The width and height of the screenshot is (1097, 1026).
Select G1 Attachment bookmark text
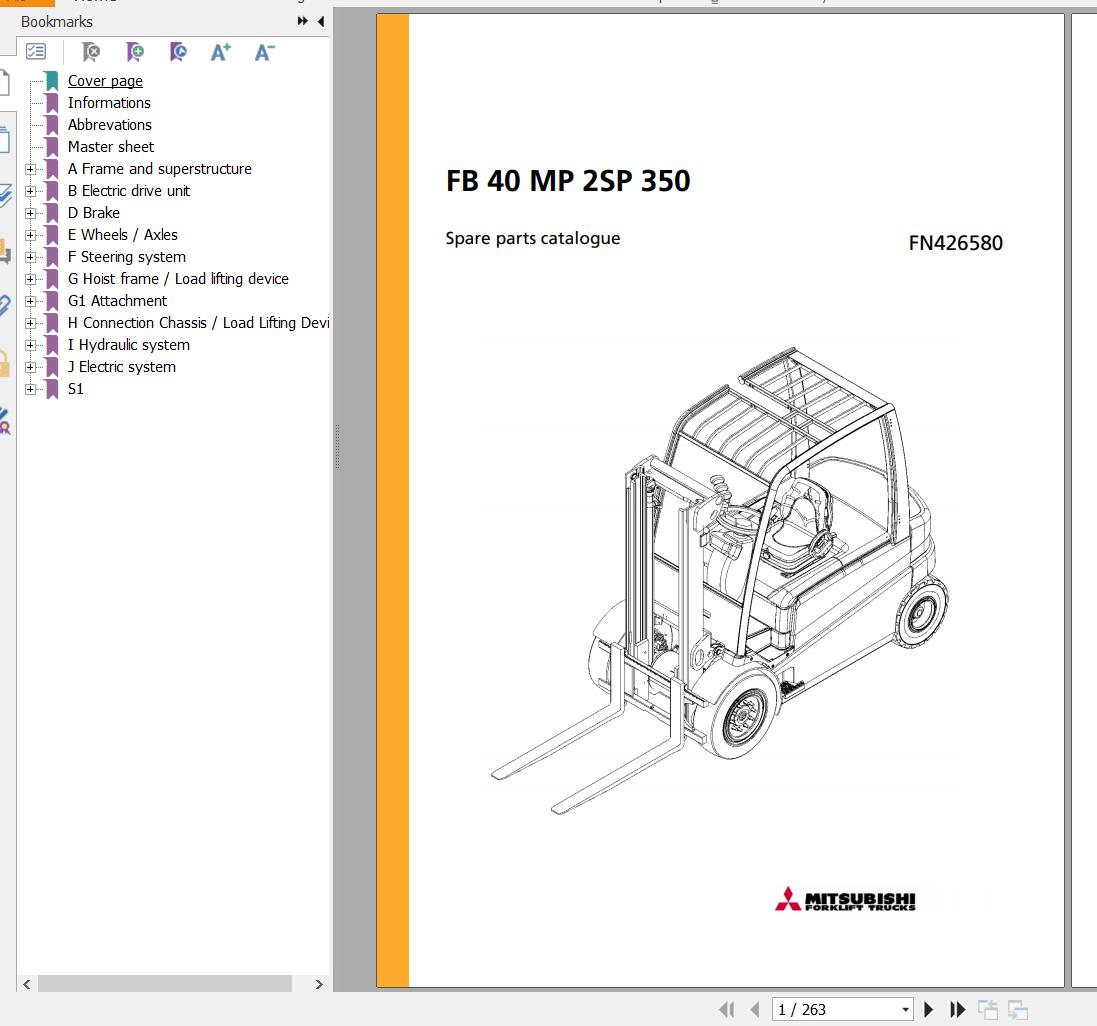(x=118, y=301)
